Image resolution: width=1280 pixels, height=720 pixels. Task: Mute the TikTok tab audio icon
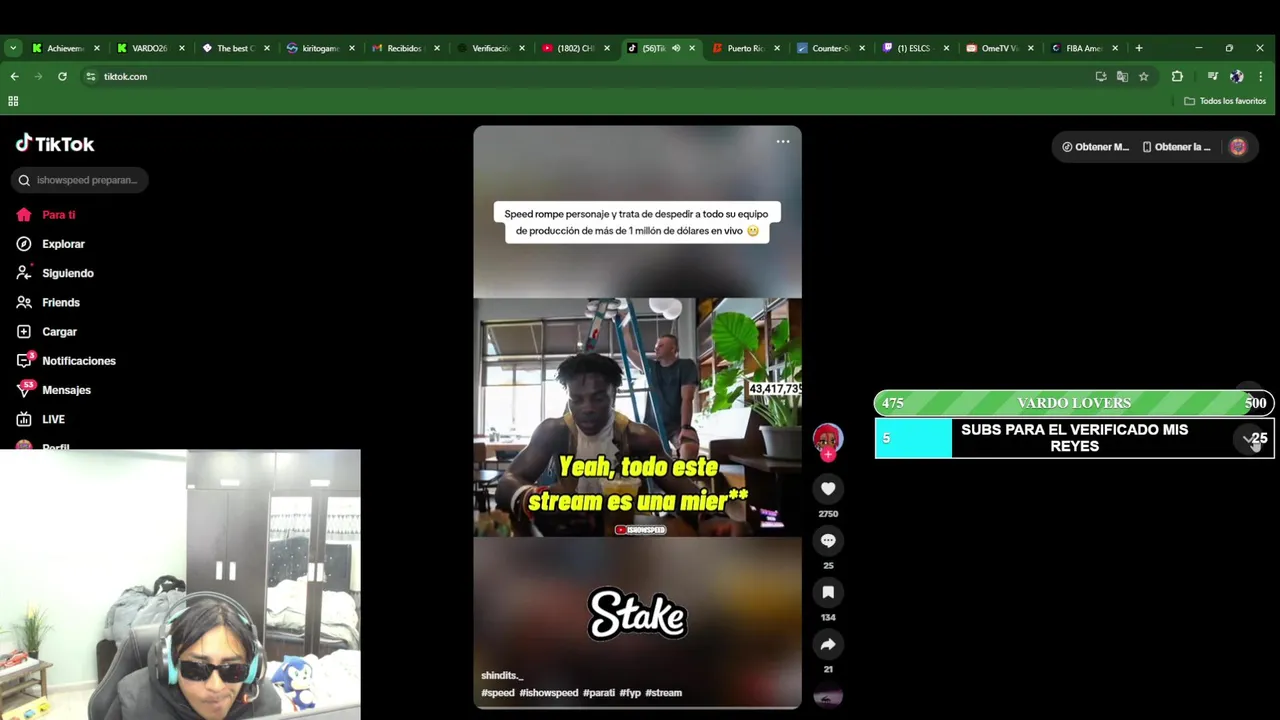point(676,48)
